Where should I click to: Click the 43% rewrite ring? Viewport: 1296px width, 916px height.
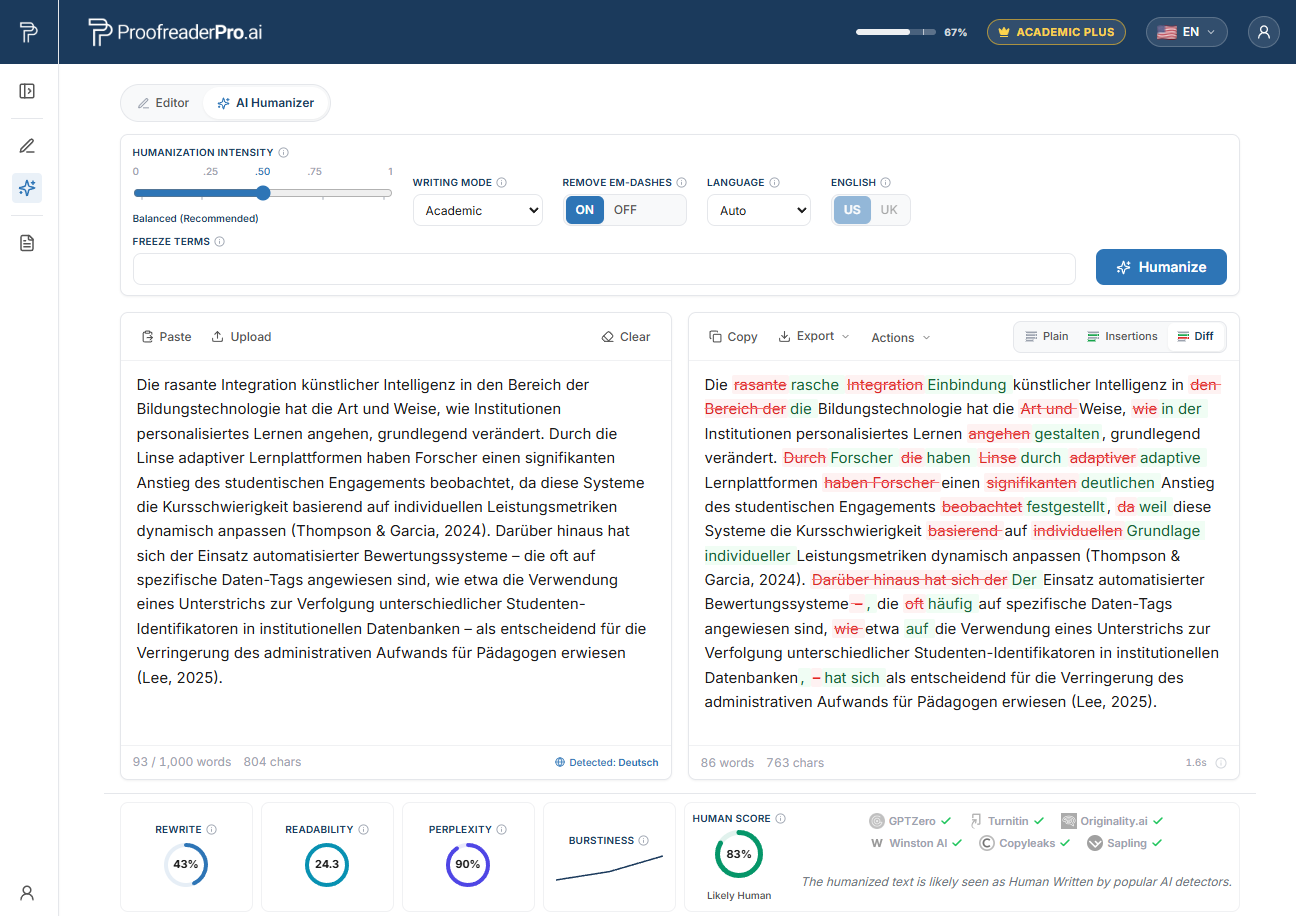click(186, 864)
